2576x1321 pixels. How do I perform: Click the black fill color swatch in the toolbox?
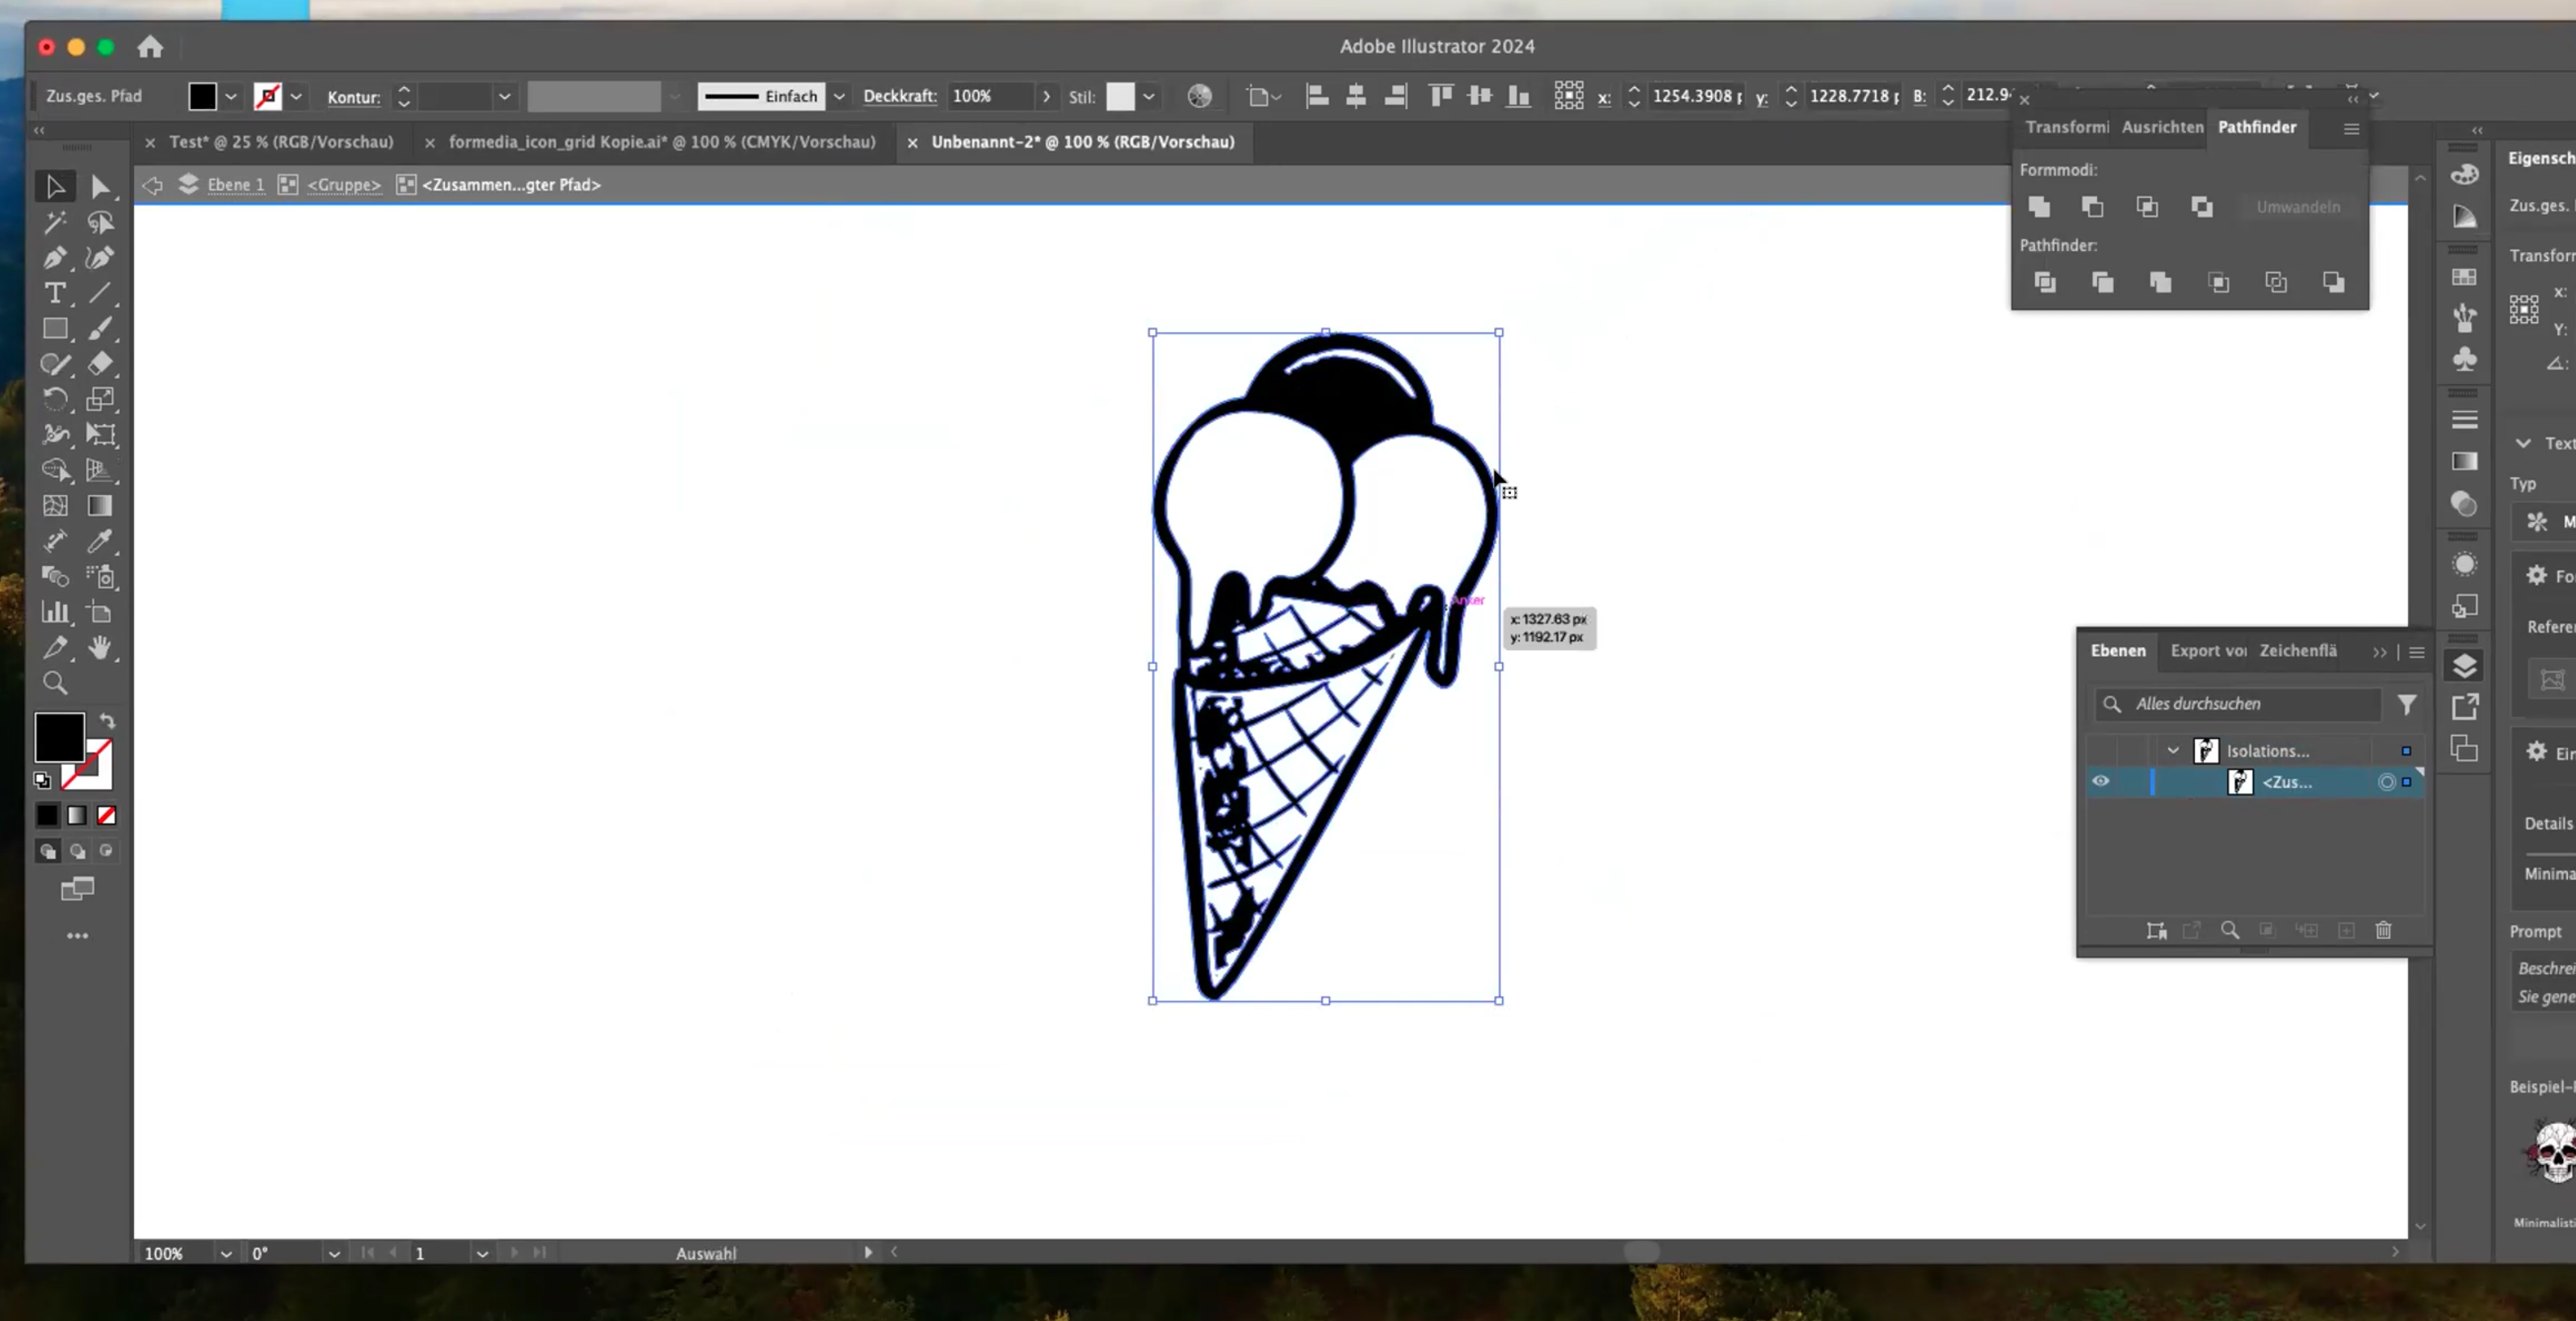point(59,737)
